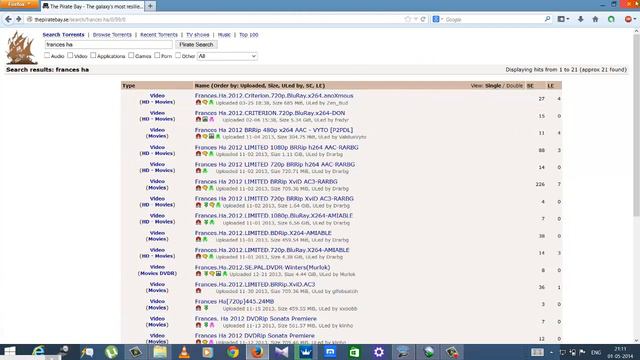
Task: Open TV shows menu link
Action: (x=198, y=35)
